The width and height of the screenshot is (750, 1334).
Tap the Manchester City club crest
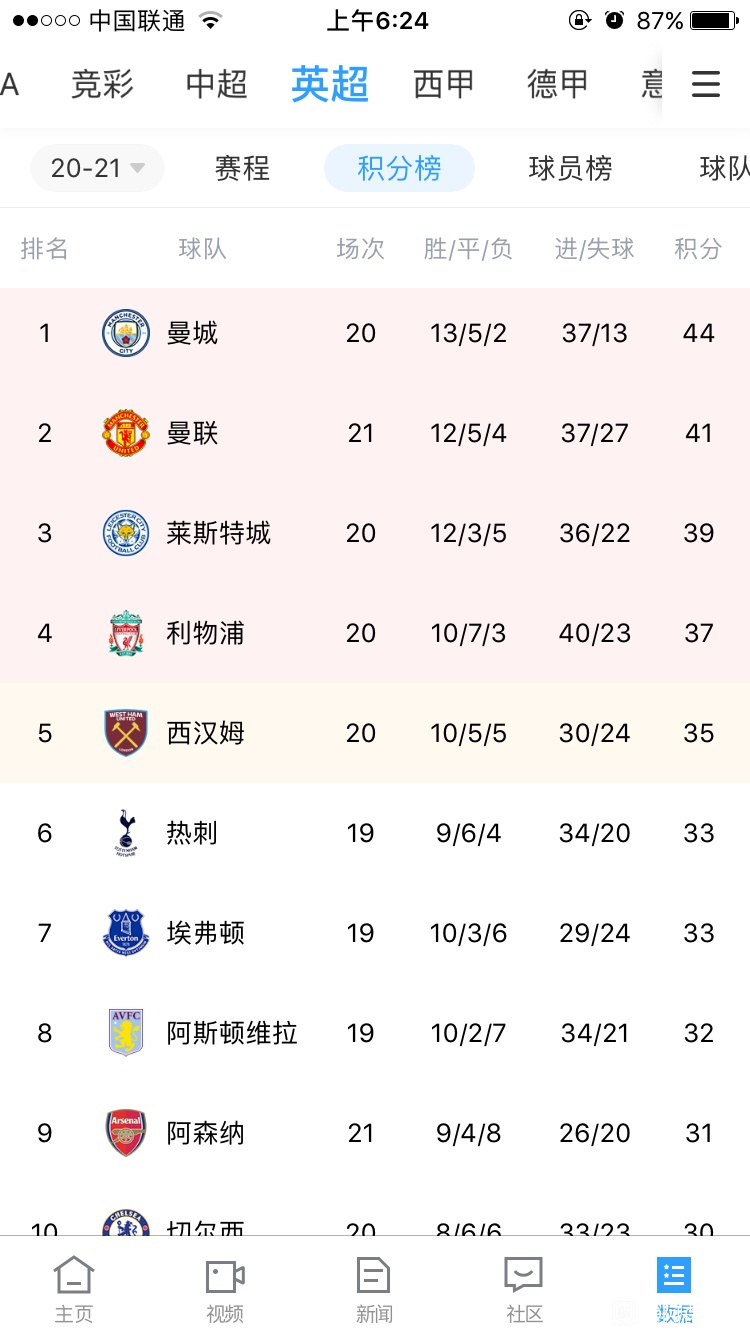(126, 333)
